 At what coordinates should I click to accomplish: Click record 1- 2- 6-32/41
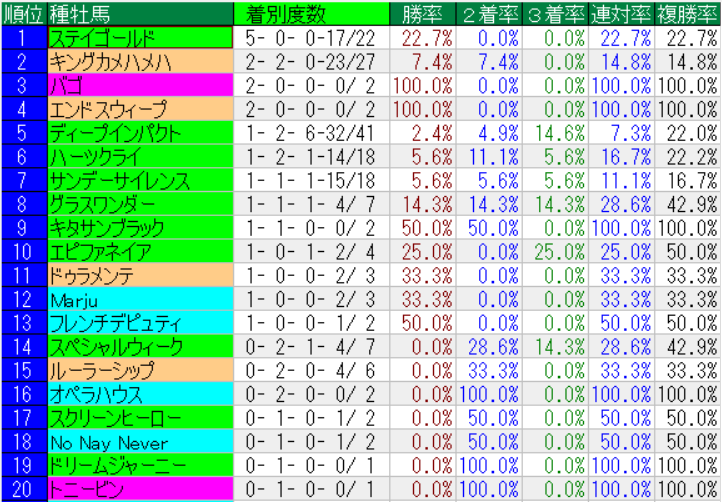[x=310, y=134]
